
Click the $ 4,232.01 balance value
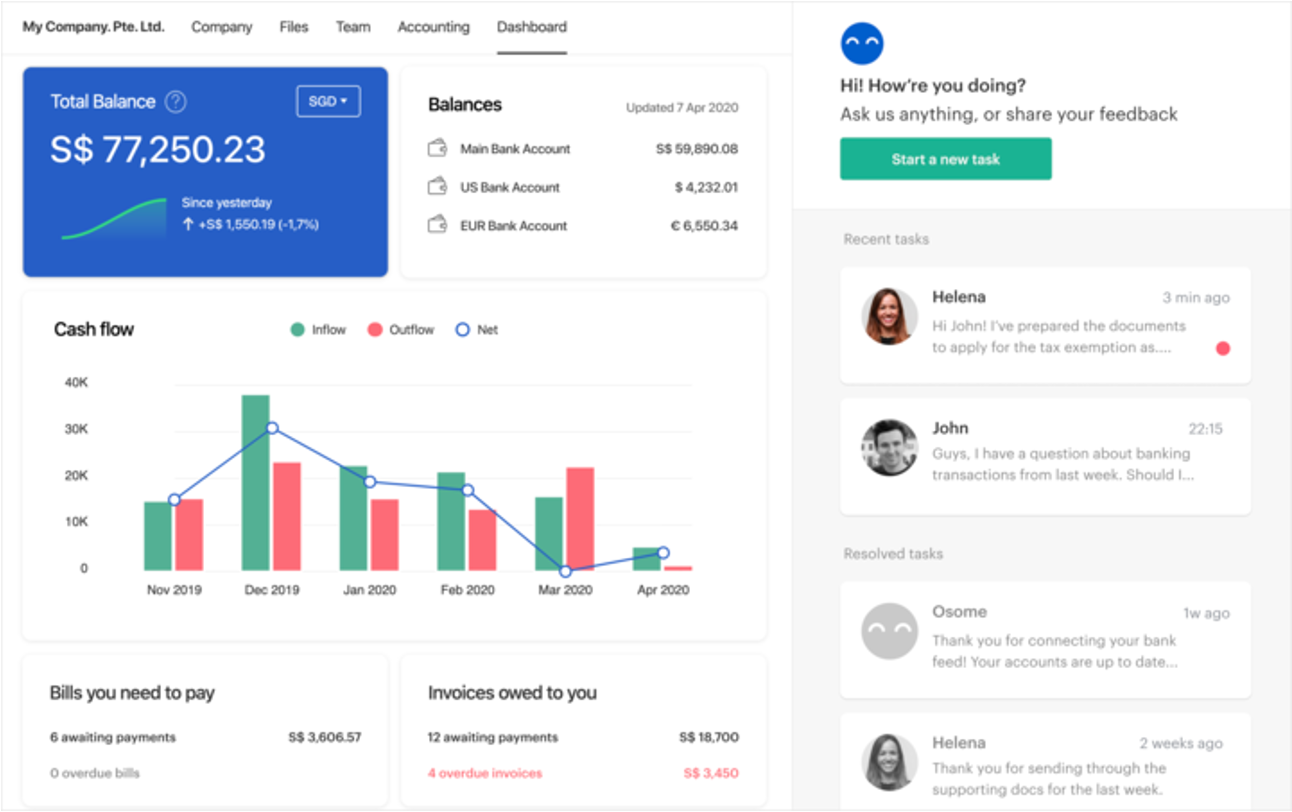(706, 187)
